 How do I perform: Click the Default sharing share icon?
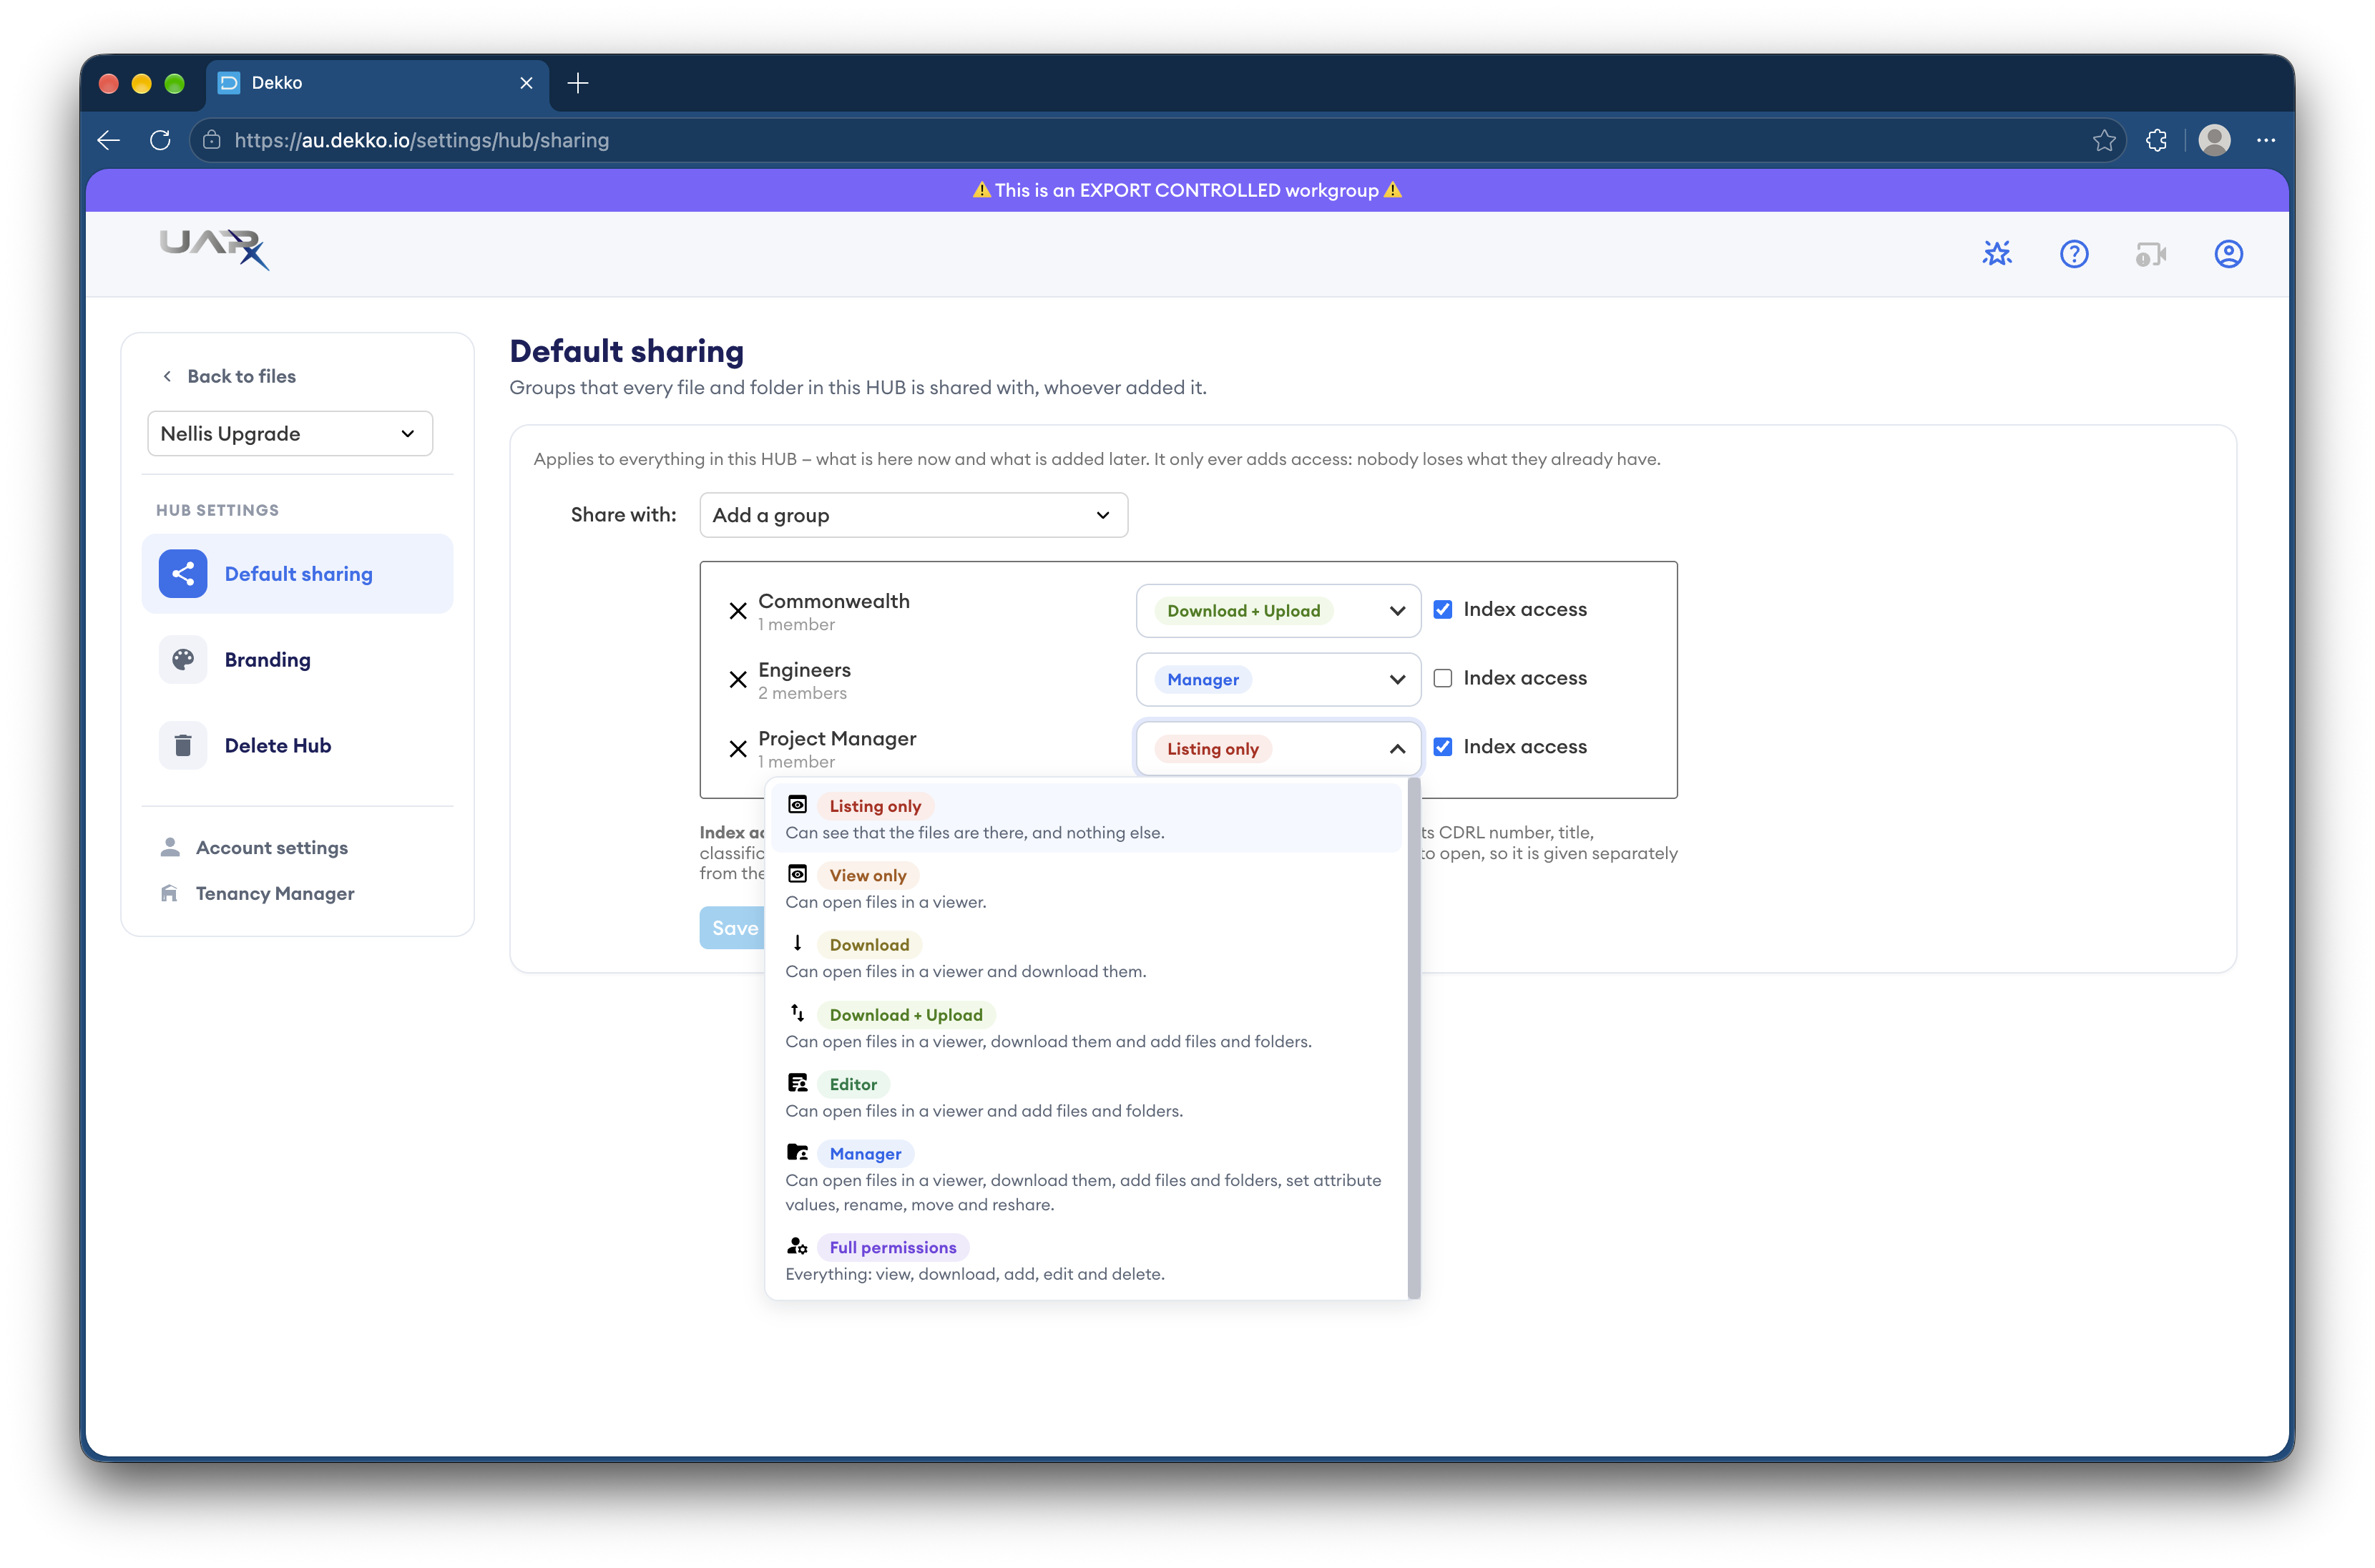pos(183,574)
